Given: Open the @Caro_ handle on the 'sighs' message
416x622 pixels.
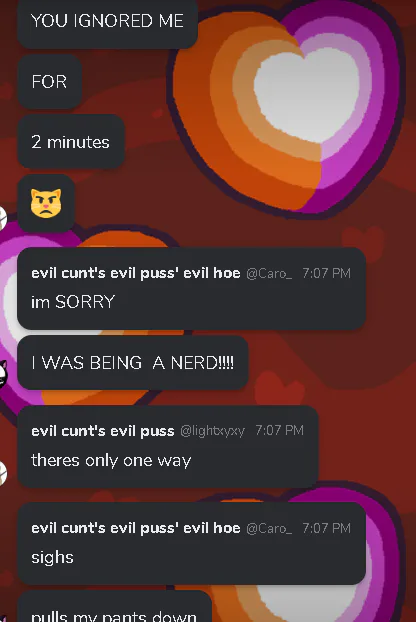Looking at the screenshot, I should pos(269,528).
